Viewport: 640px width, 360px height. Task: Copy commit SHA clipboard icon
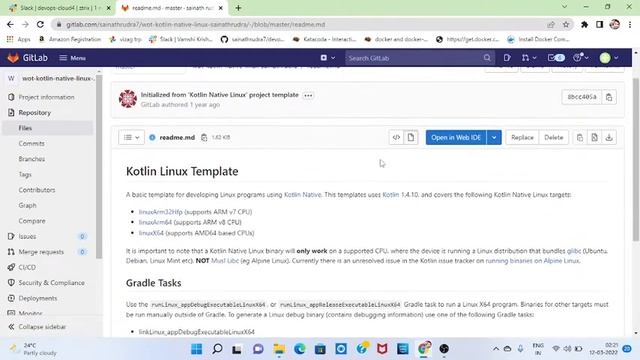pyautogui.click(x=609, y=97)
